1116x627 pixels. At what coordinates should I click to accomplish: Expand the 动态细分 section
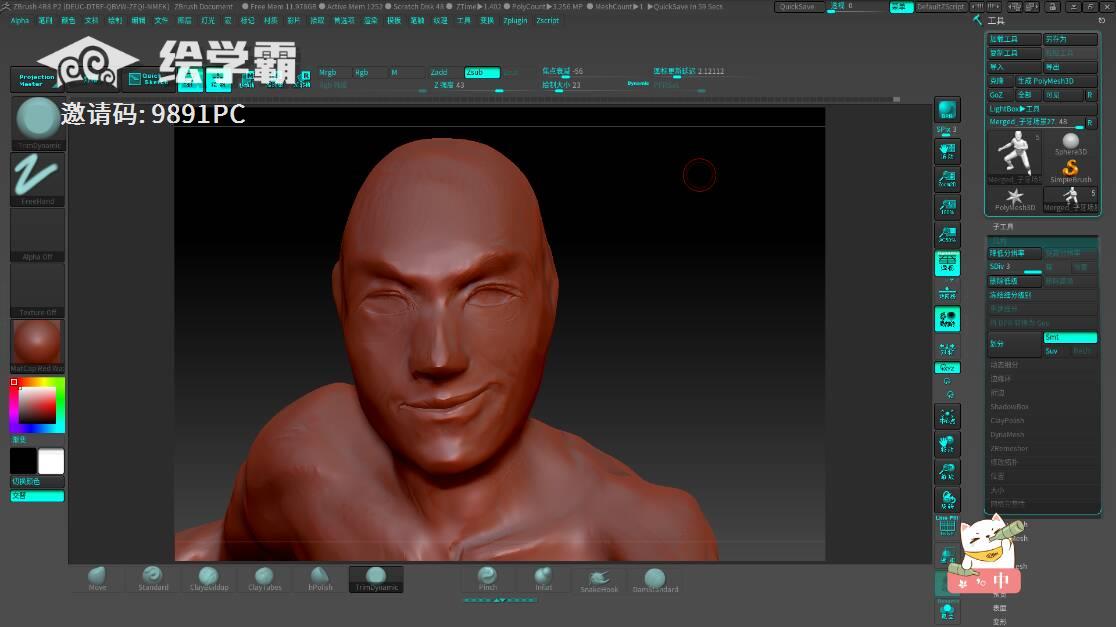(x=1004, y=364)
